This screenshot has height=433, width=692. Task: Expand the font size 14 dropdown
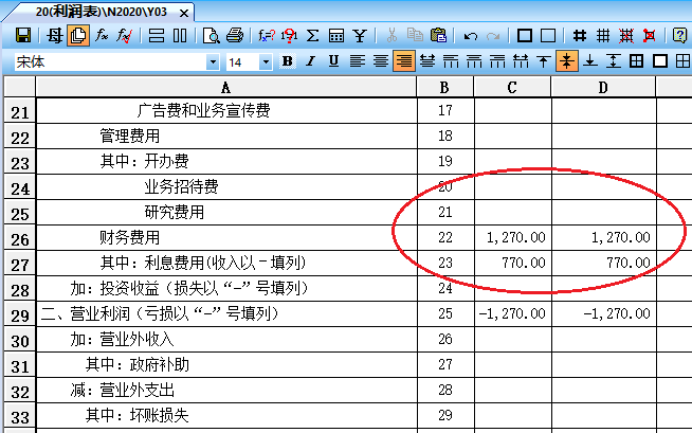pyautogui.click(x=265, y=62)
